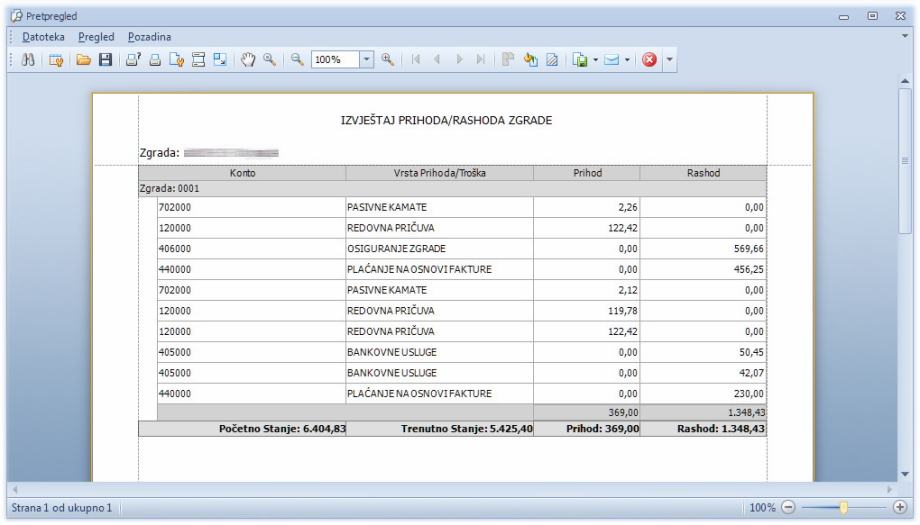920x525 pixels.
Task: Expand the Send via E-Mail dropdown arrow
Action: [x=628, y=59]
